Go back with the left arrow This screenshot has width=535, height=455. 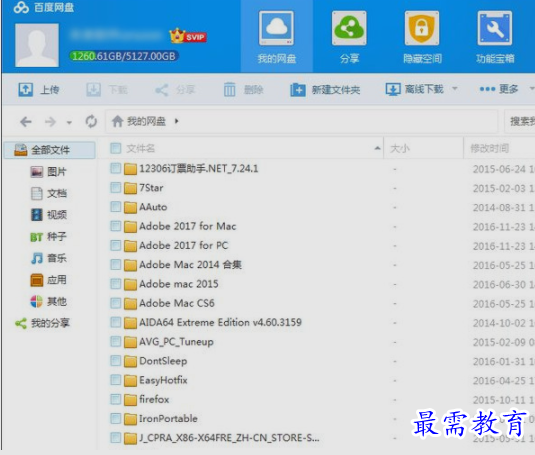coord(26,121)
